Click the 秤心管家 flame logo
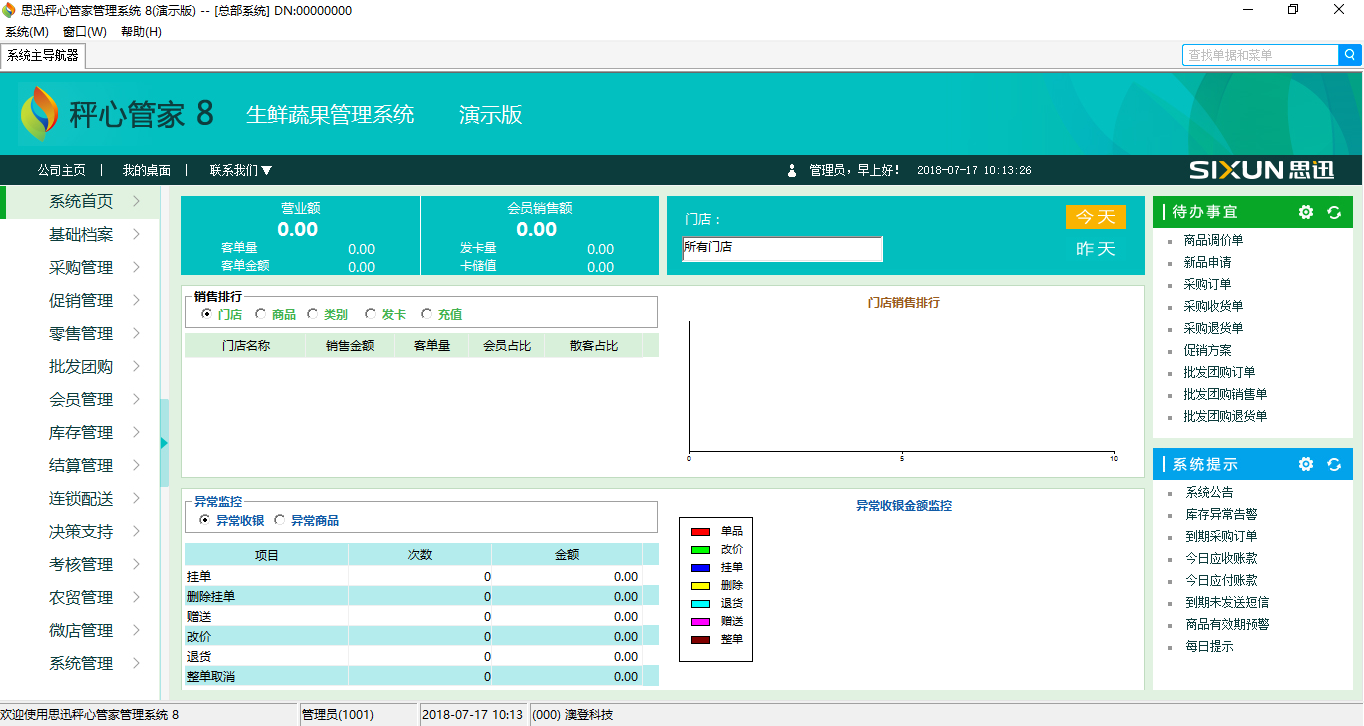The height and width of the screenshot is (726, 1364). [40, 114]
